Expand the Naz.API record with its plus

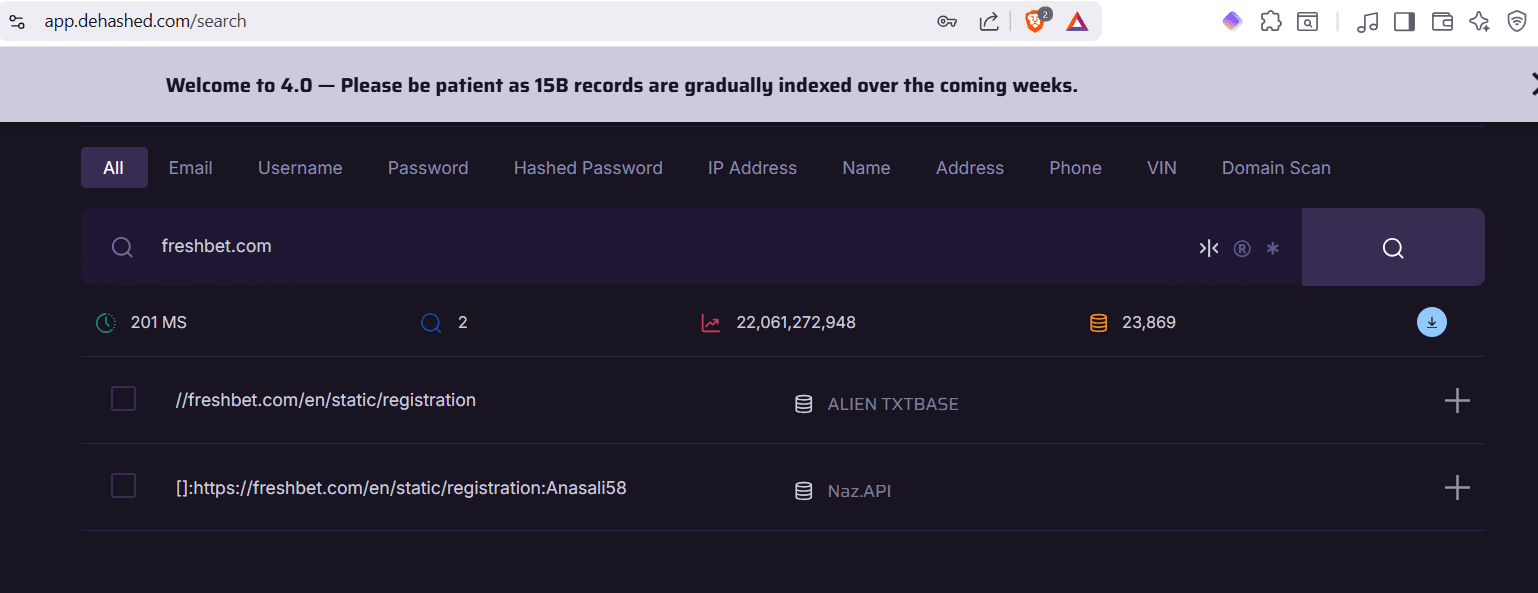[1457, 488]
